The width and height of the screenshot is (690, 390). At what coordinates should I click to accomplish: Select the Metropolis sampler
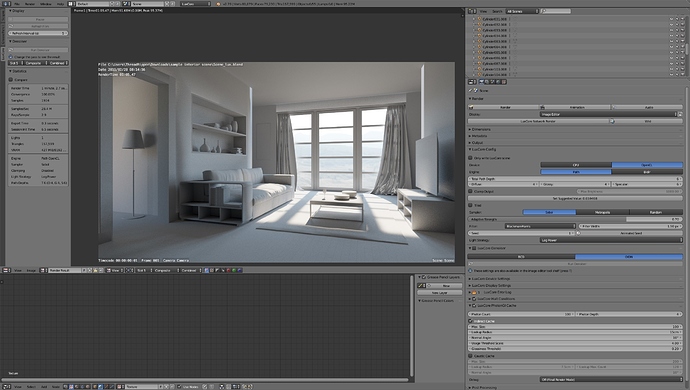click(x=602, y=212)
